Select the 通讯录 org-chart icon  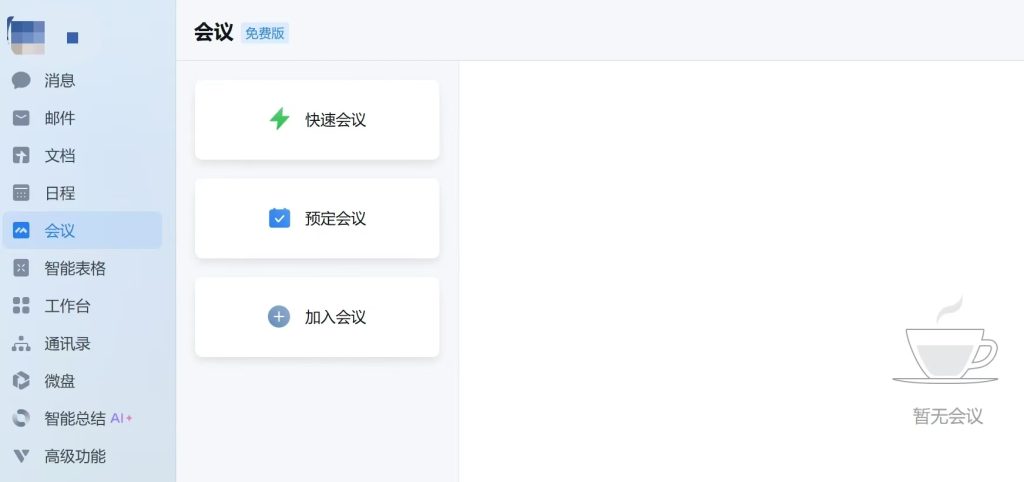(x=21, y=344)
